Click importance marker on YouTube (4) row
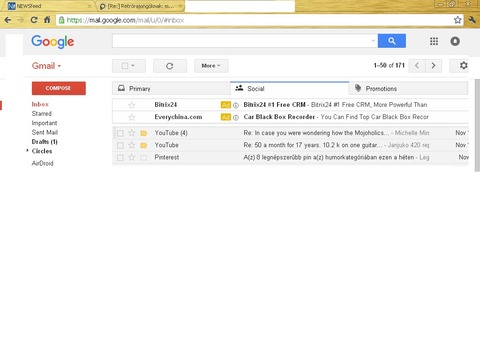 click(144, 133)
